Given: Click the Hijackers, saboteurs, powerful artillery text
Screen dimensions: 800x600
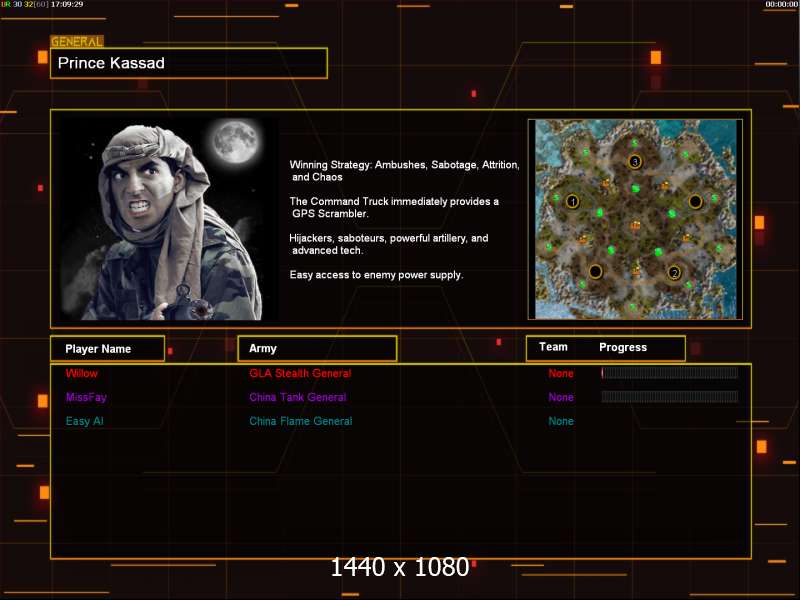Looking at the screenshot, I should click(x=389, y=244).
